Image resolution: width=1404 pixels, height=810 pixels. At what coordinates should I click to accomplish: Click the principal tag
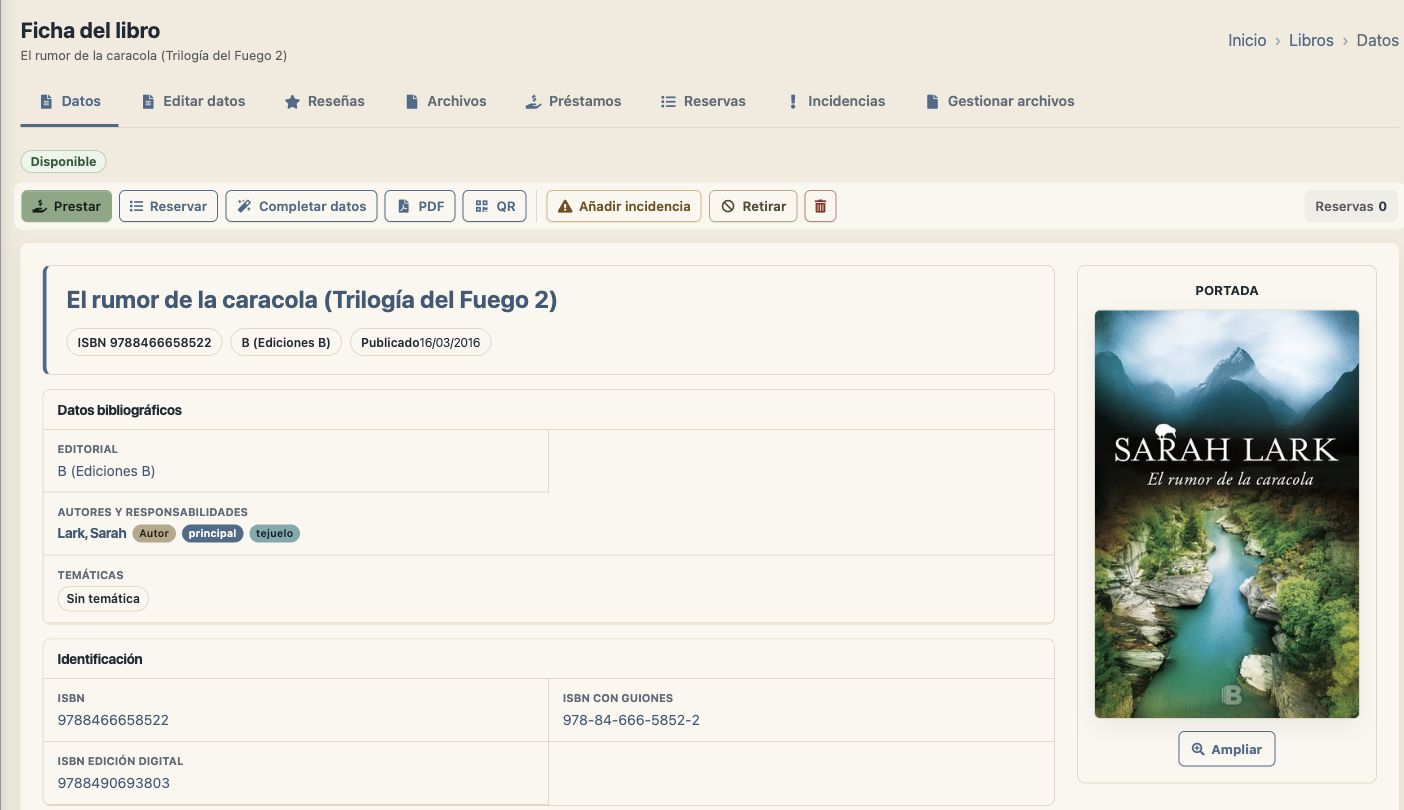coord(213,533)
